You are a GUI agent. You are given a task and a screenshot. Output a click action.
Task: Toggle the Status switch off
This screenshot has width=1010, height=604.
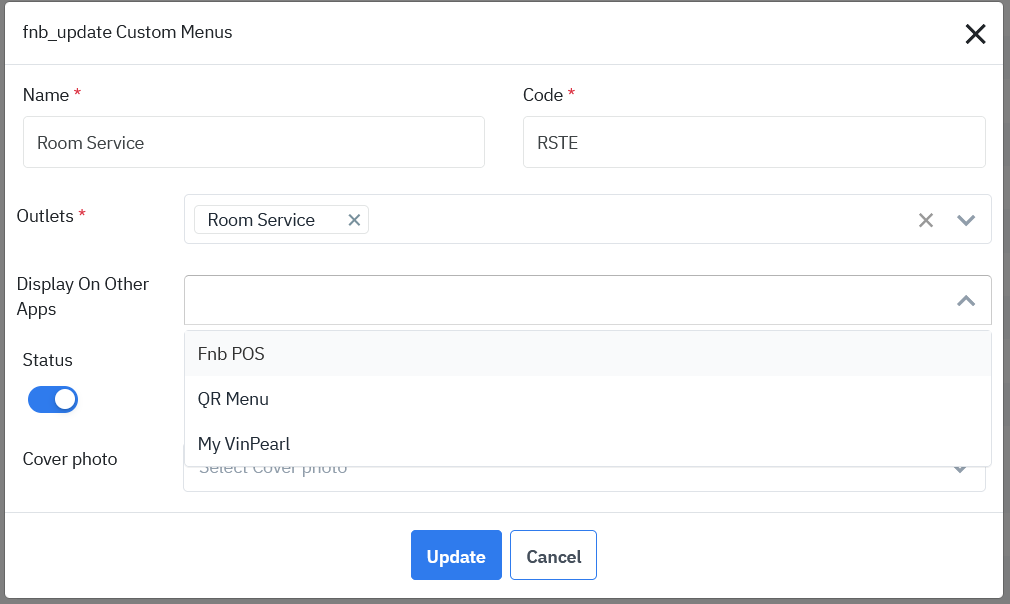[x=53, y=400]
